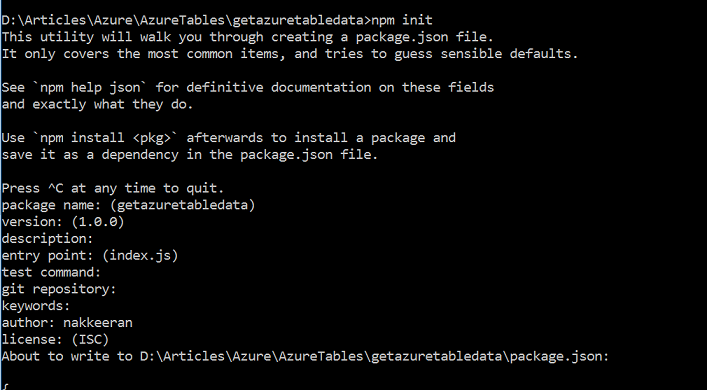Click the npm init command text
This screenshot has width=707, height=390.
click(402, 20)
